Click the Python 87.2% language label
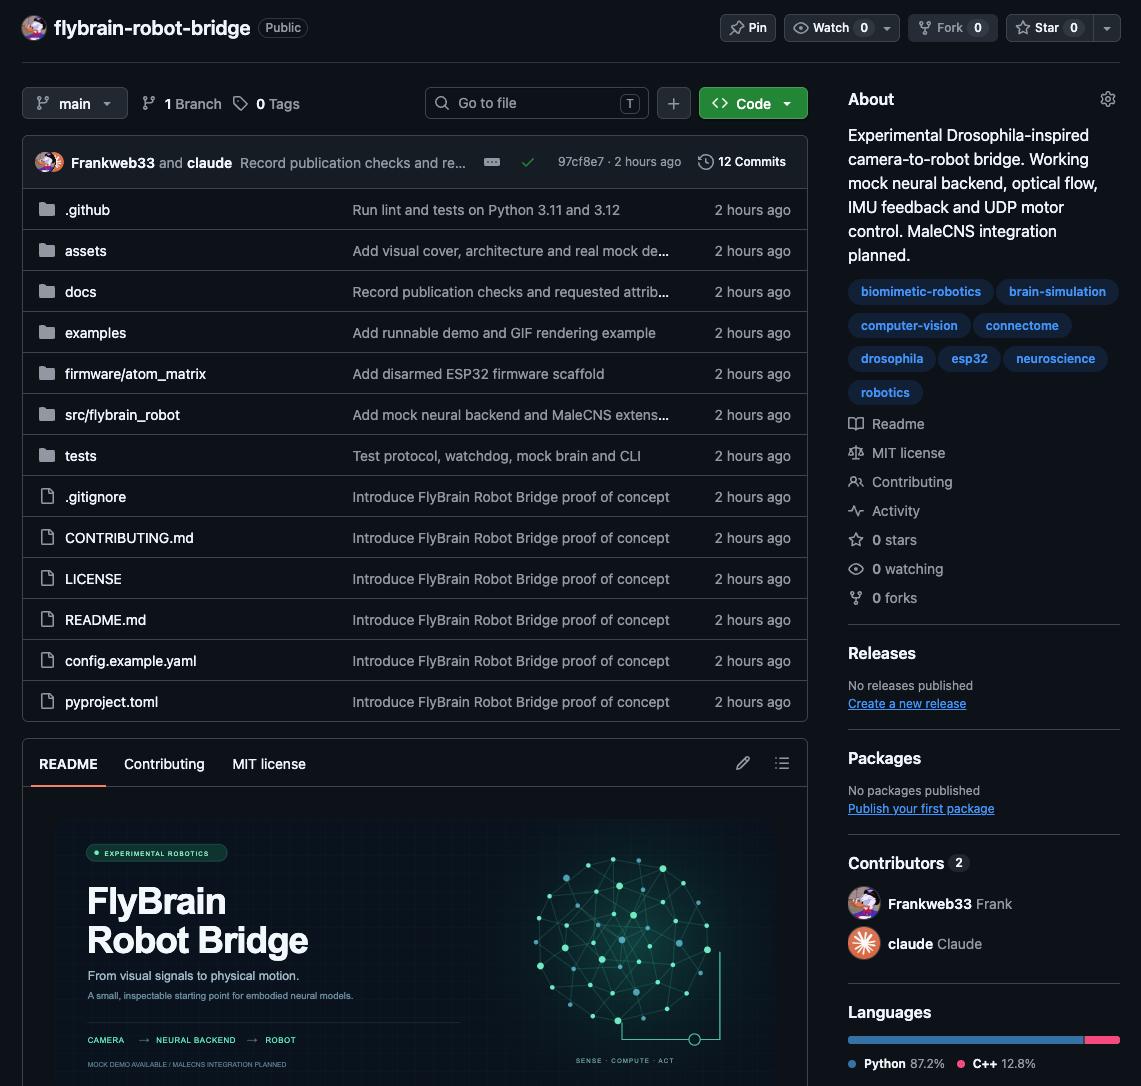This screenshot has height=1086, width=1141. [x=896, y=1063]
